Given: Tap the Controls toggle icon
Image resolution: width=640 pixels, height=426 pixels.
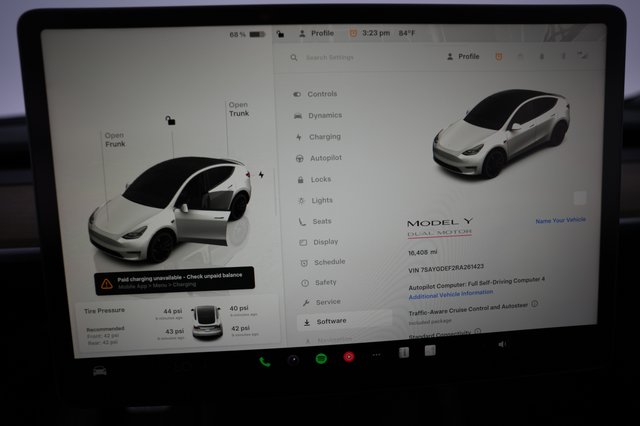Looking at the screenshot, I should point(297,94).
